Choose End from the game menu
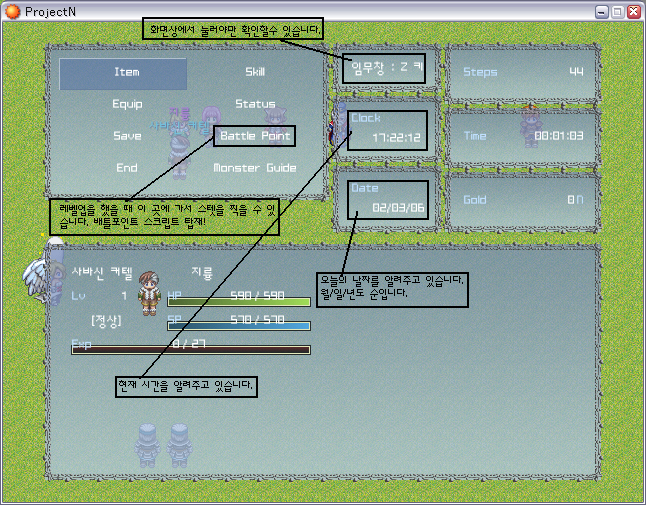Screen dimensions: 646x505 (127, 168)
